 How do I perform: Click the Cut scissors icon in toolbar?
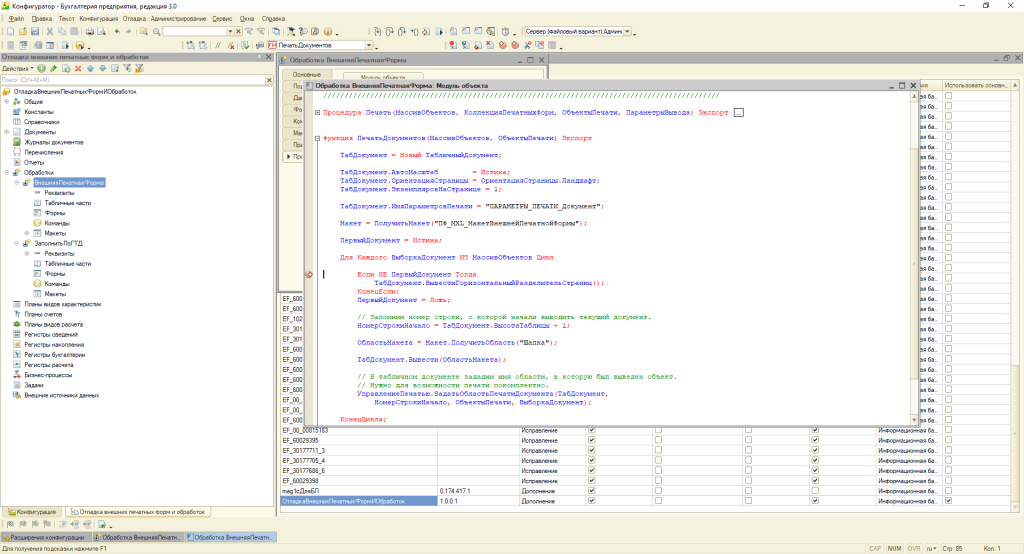(48, 32)
